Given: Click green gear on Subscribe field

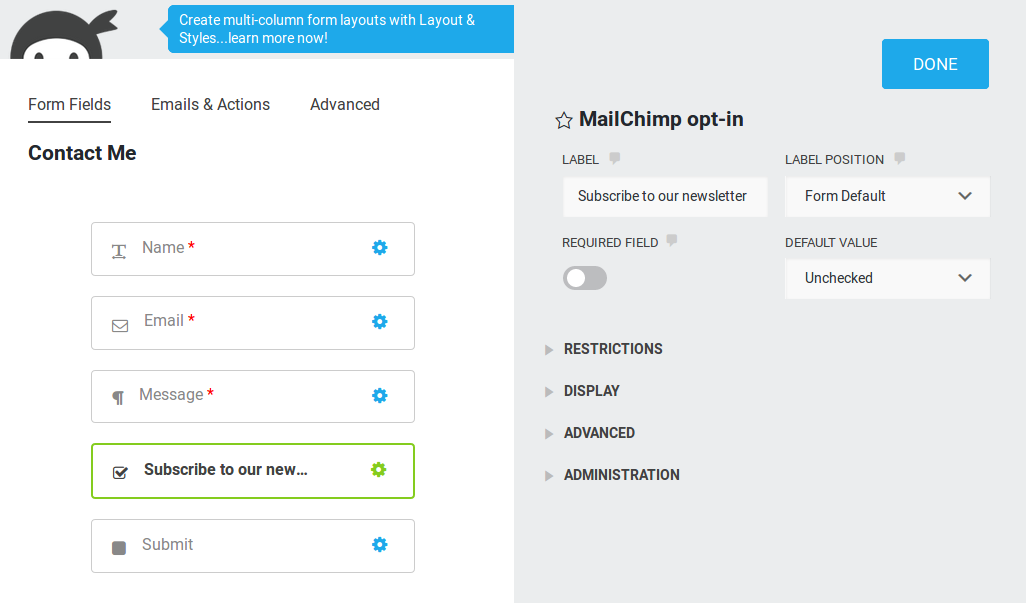Looking at the screenshot, I should (378, 470).
